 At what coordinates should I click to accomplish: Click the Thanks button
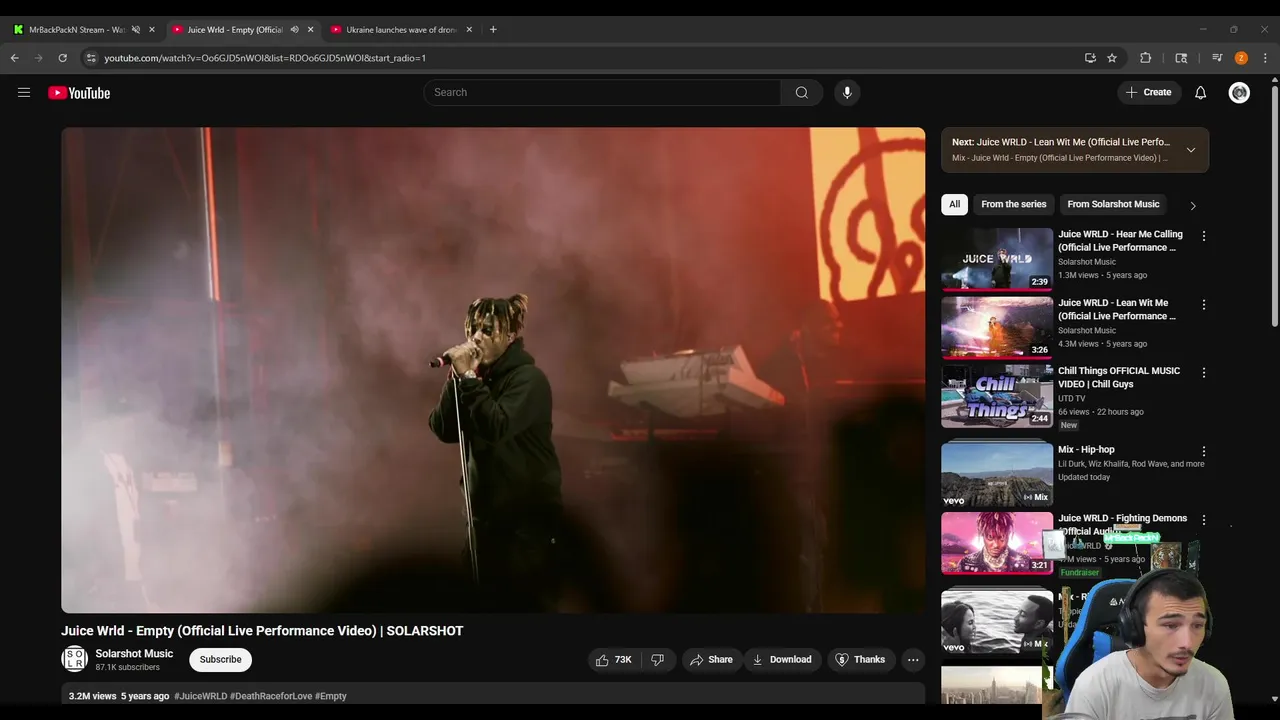pos(860,660)
